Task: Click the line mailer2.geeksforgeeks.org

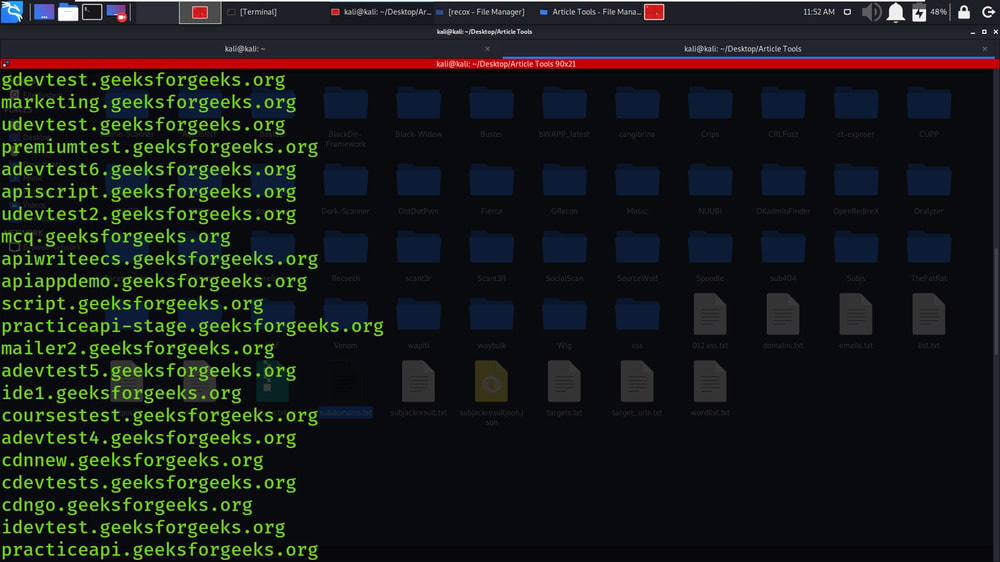Action: tap(138, 348)
